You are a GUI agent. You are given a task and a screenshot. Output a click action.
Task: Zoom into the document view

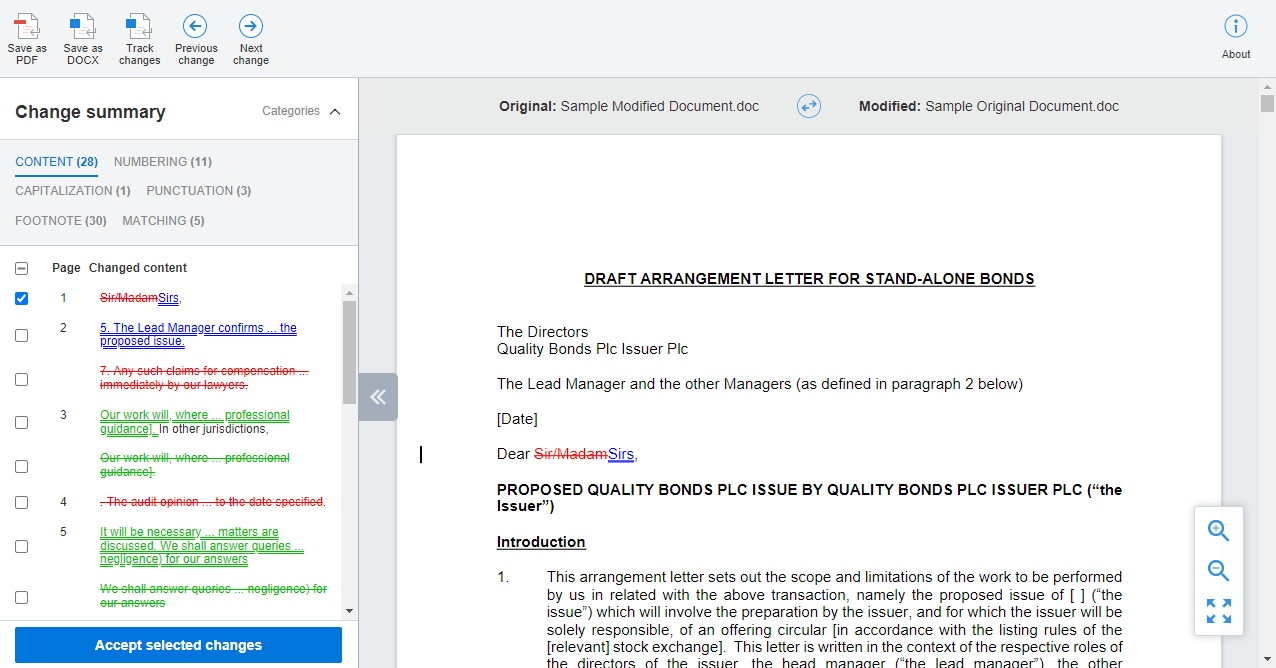tap(1218, 530)
